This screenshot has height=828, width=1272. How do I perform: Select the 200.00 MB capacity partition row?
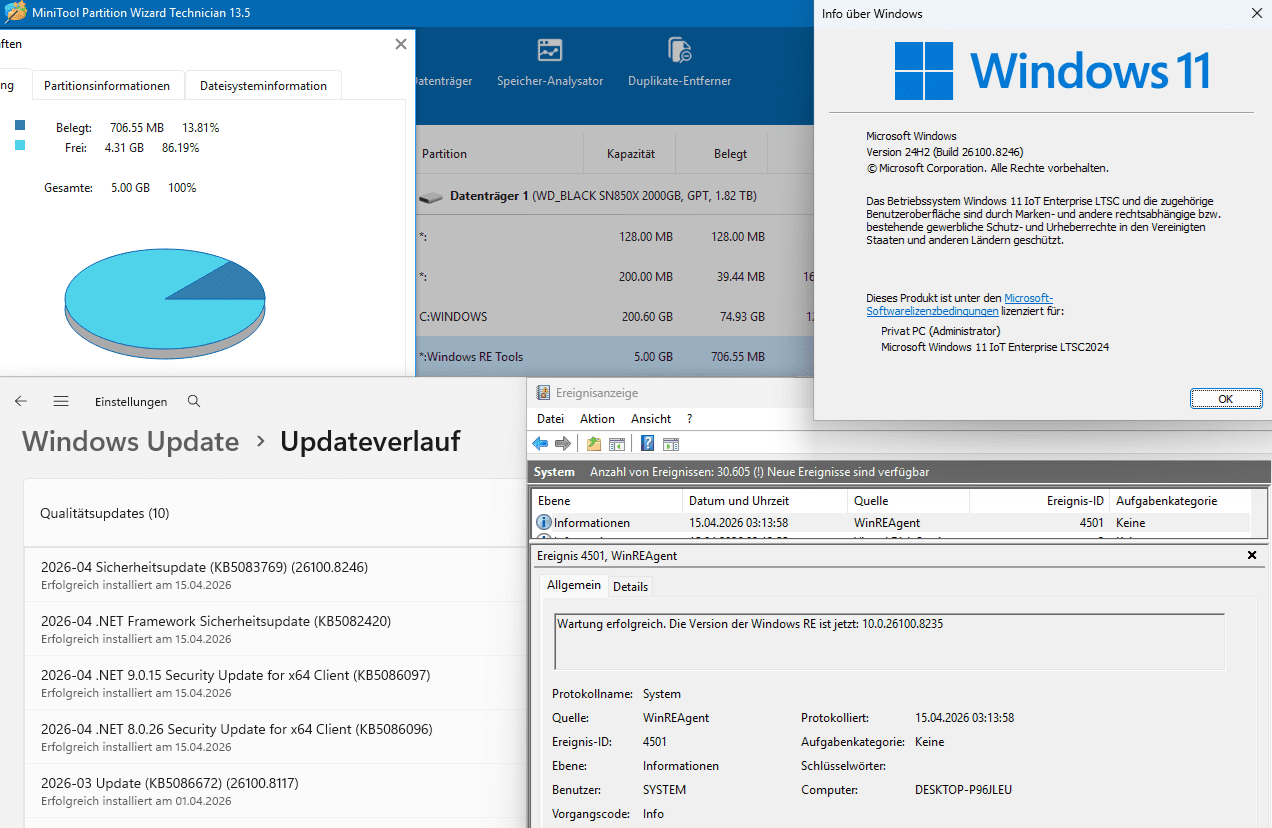click(615, 276)
